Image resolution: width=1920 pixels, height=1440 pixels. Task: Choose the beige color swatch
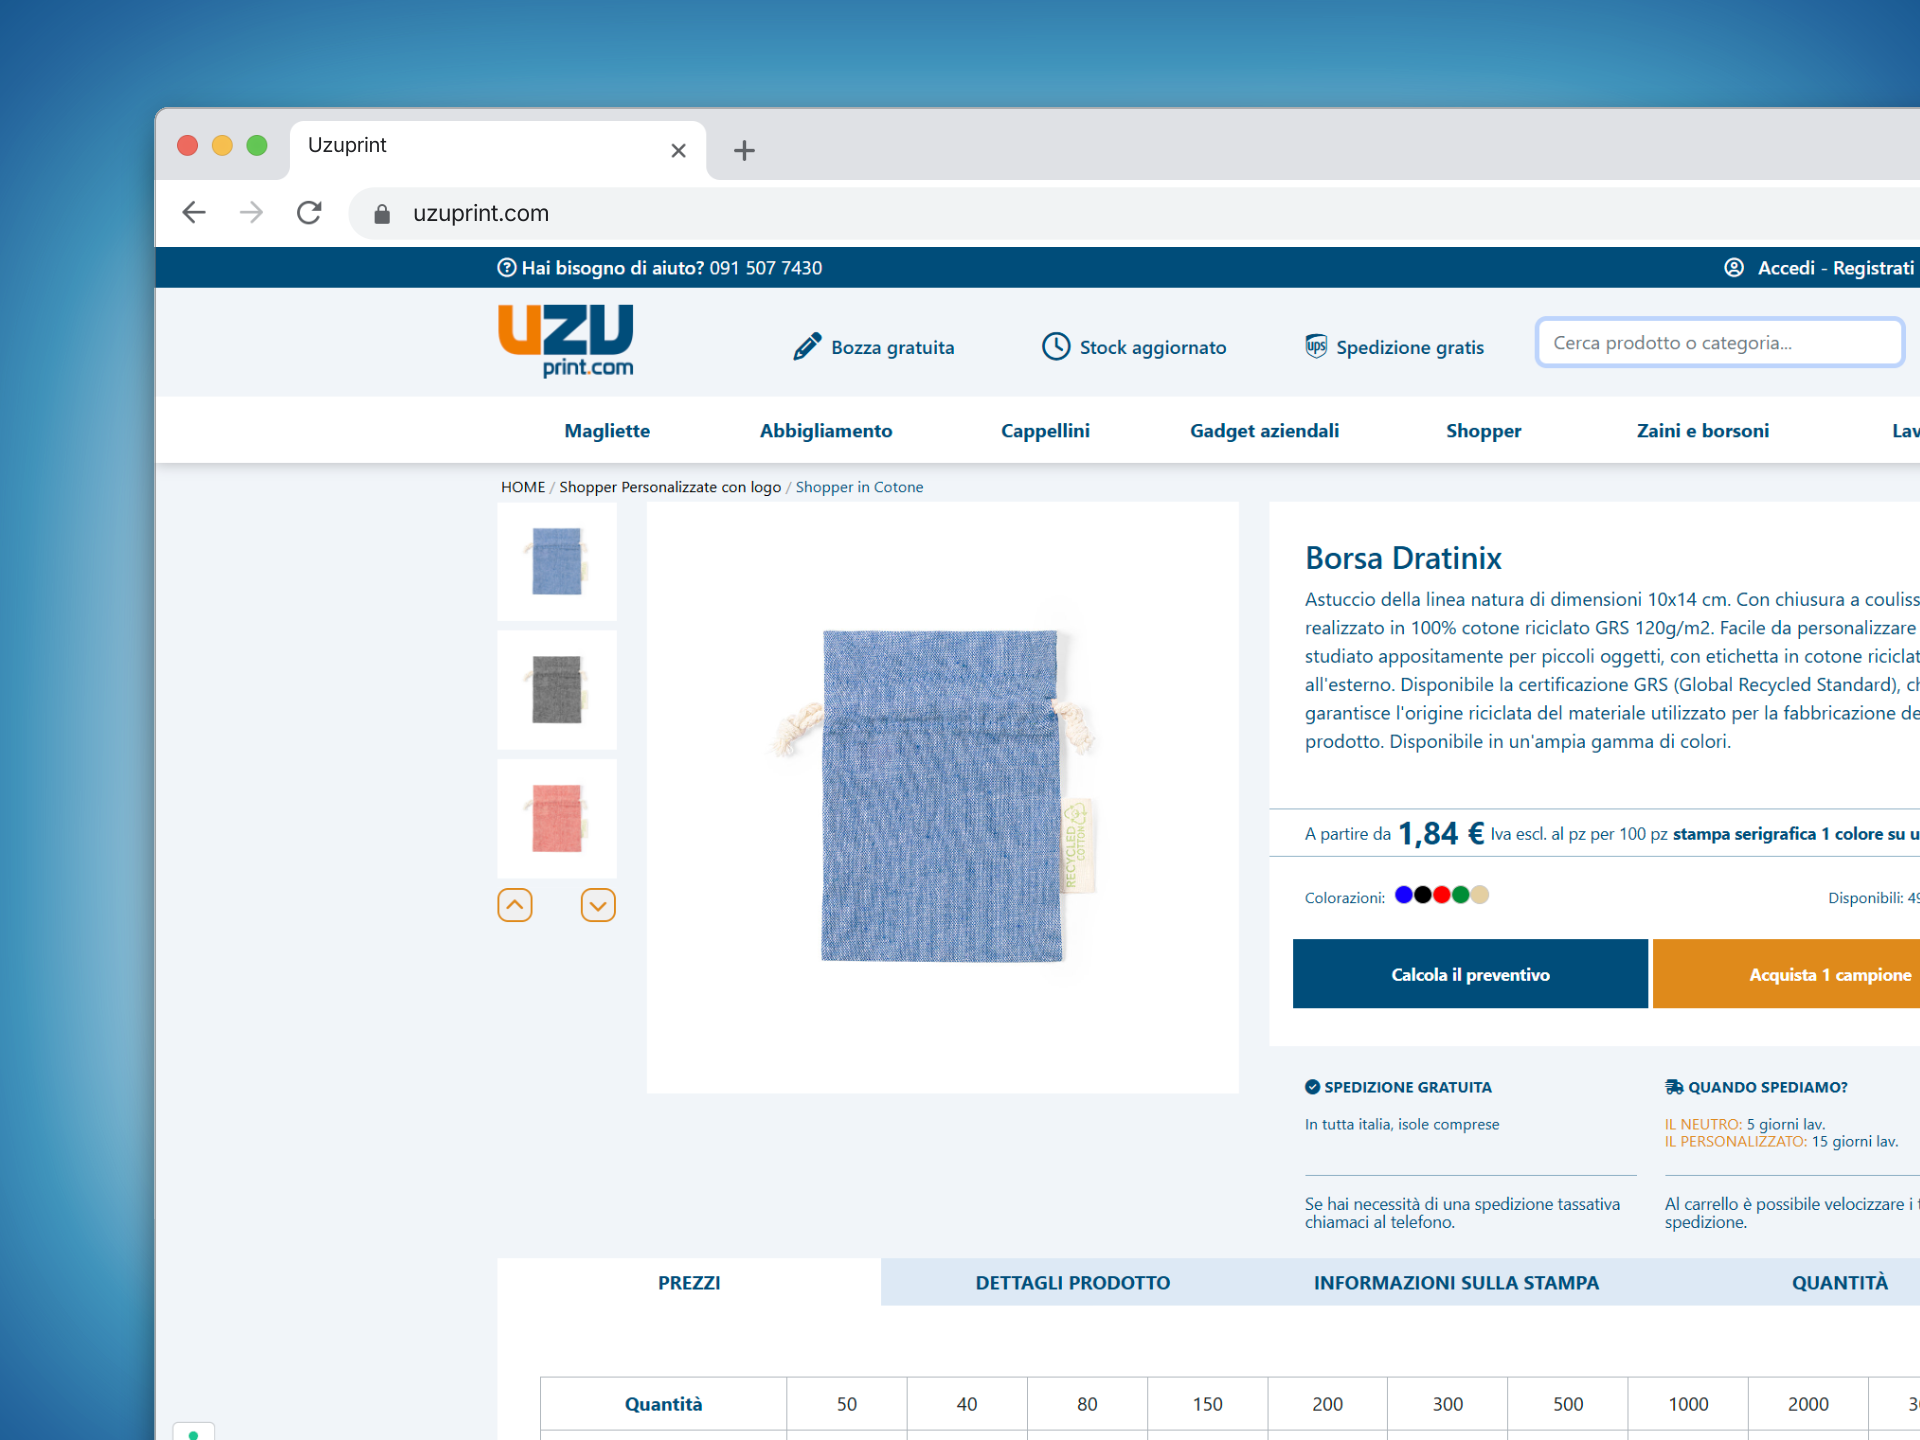[x=1480, y=895]
